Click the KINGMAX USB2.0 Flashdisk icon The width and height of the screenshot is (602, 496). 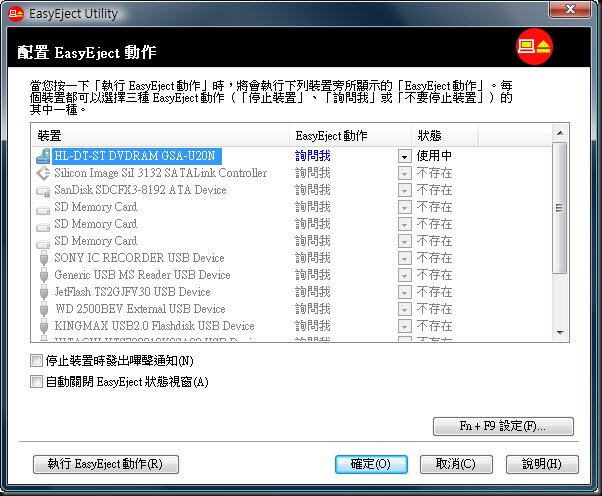[44, 326]
